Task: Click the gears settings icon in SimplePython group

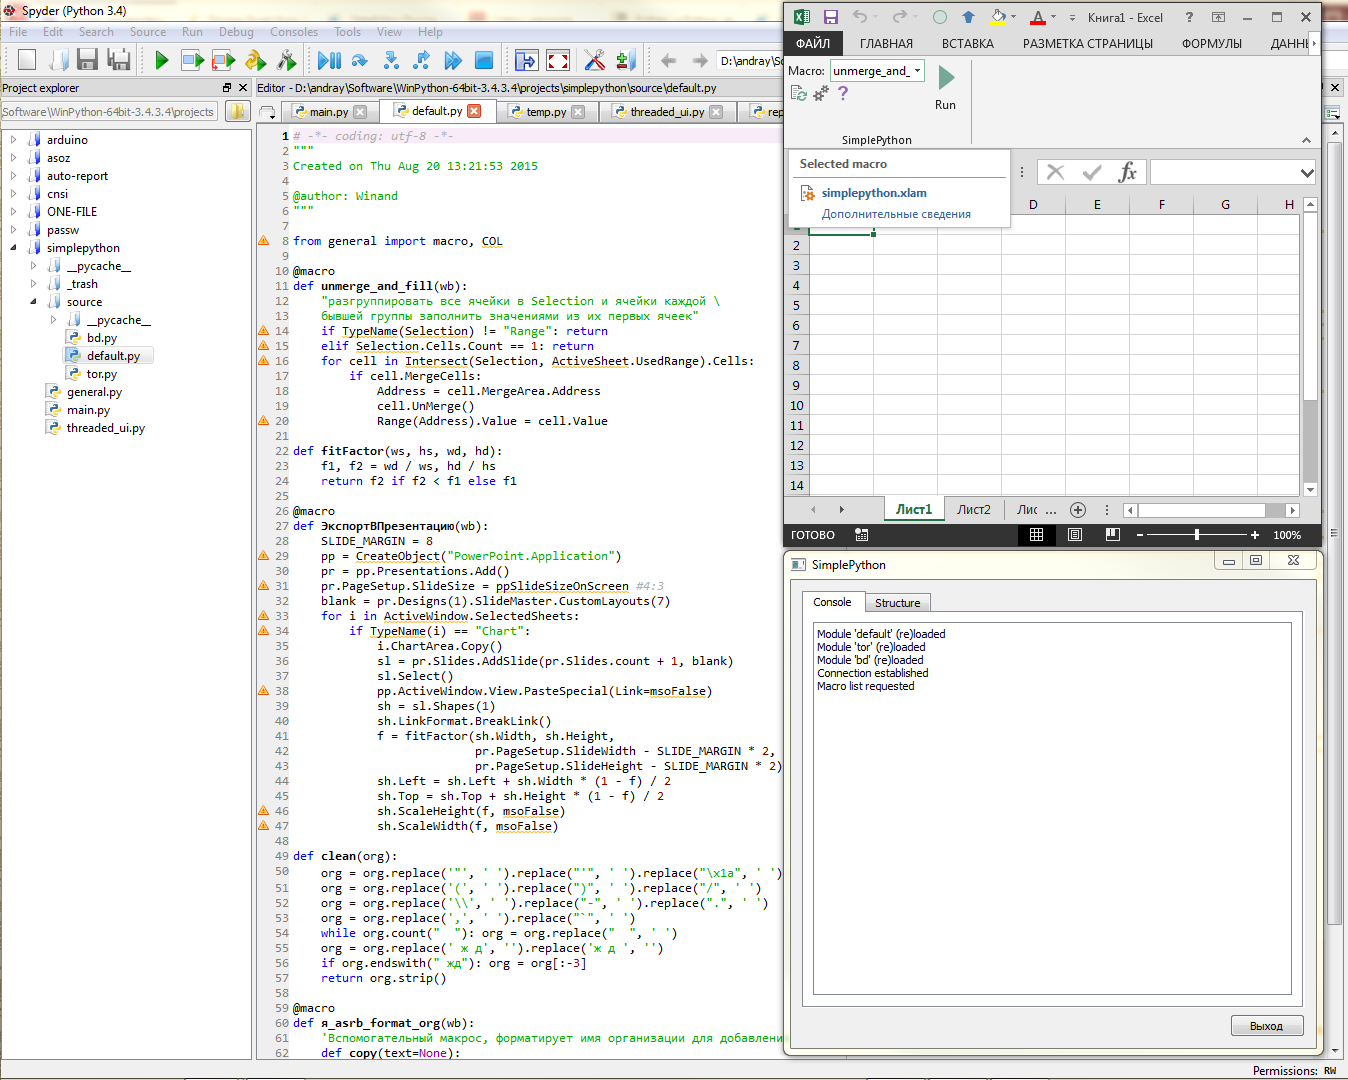Action: click(x=821, y=93)
